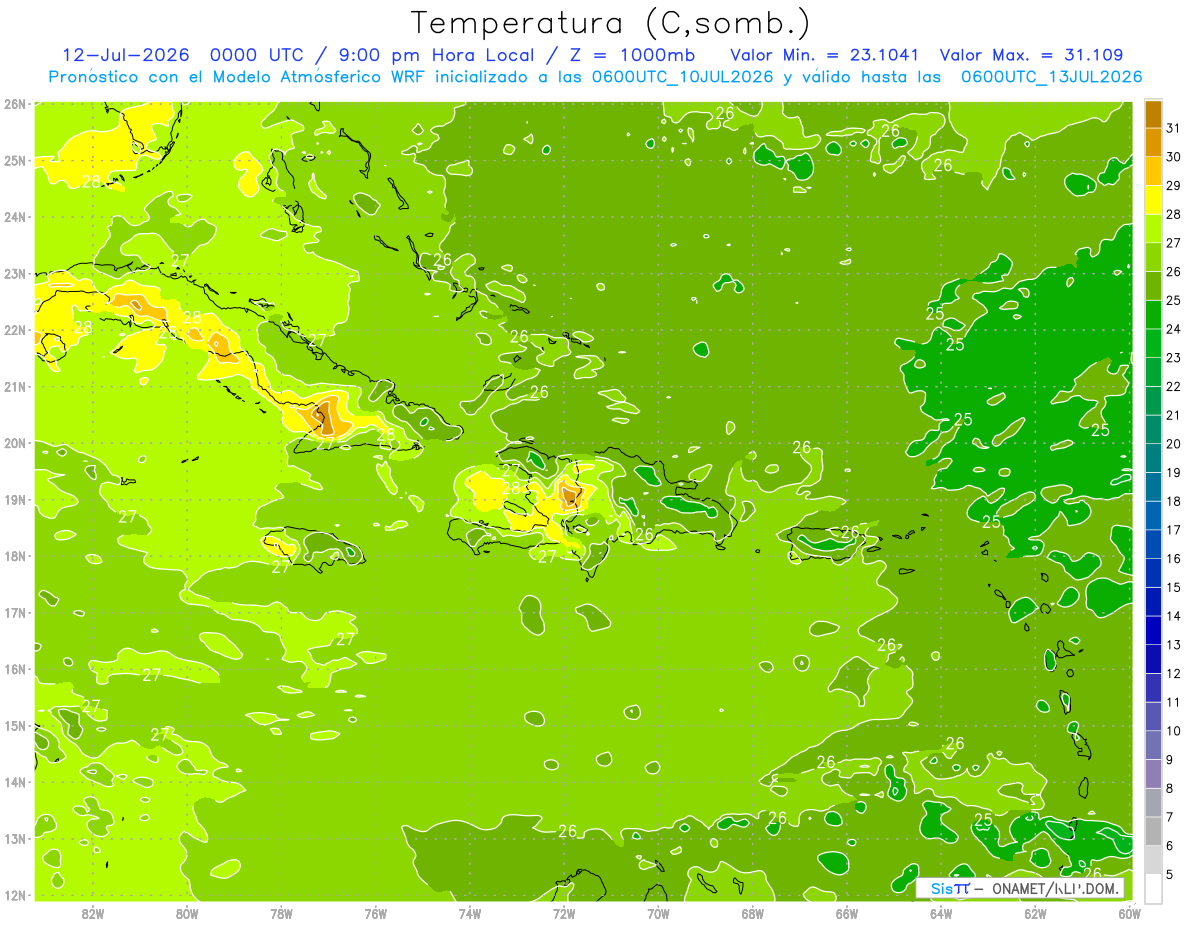
Task: Click the "60W" longitude axis label
Action: 1129,913
